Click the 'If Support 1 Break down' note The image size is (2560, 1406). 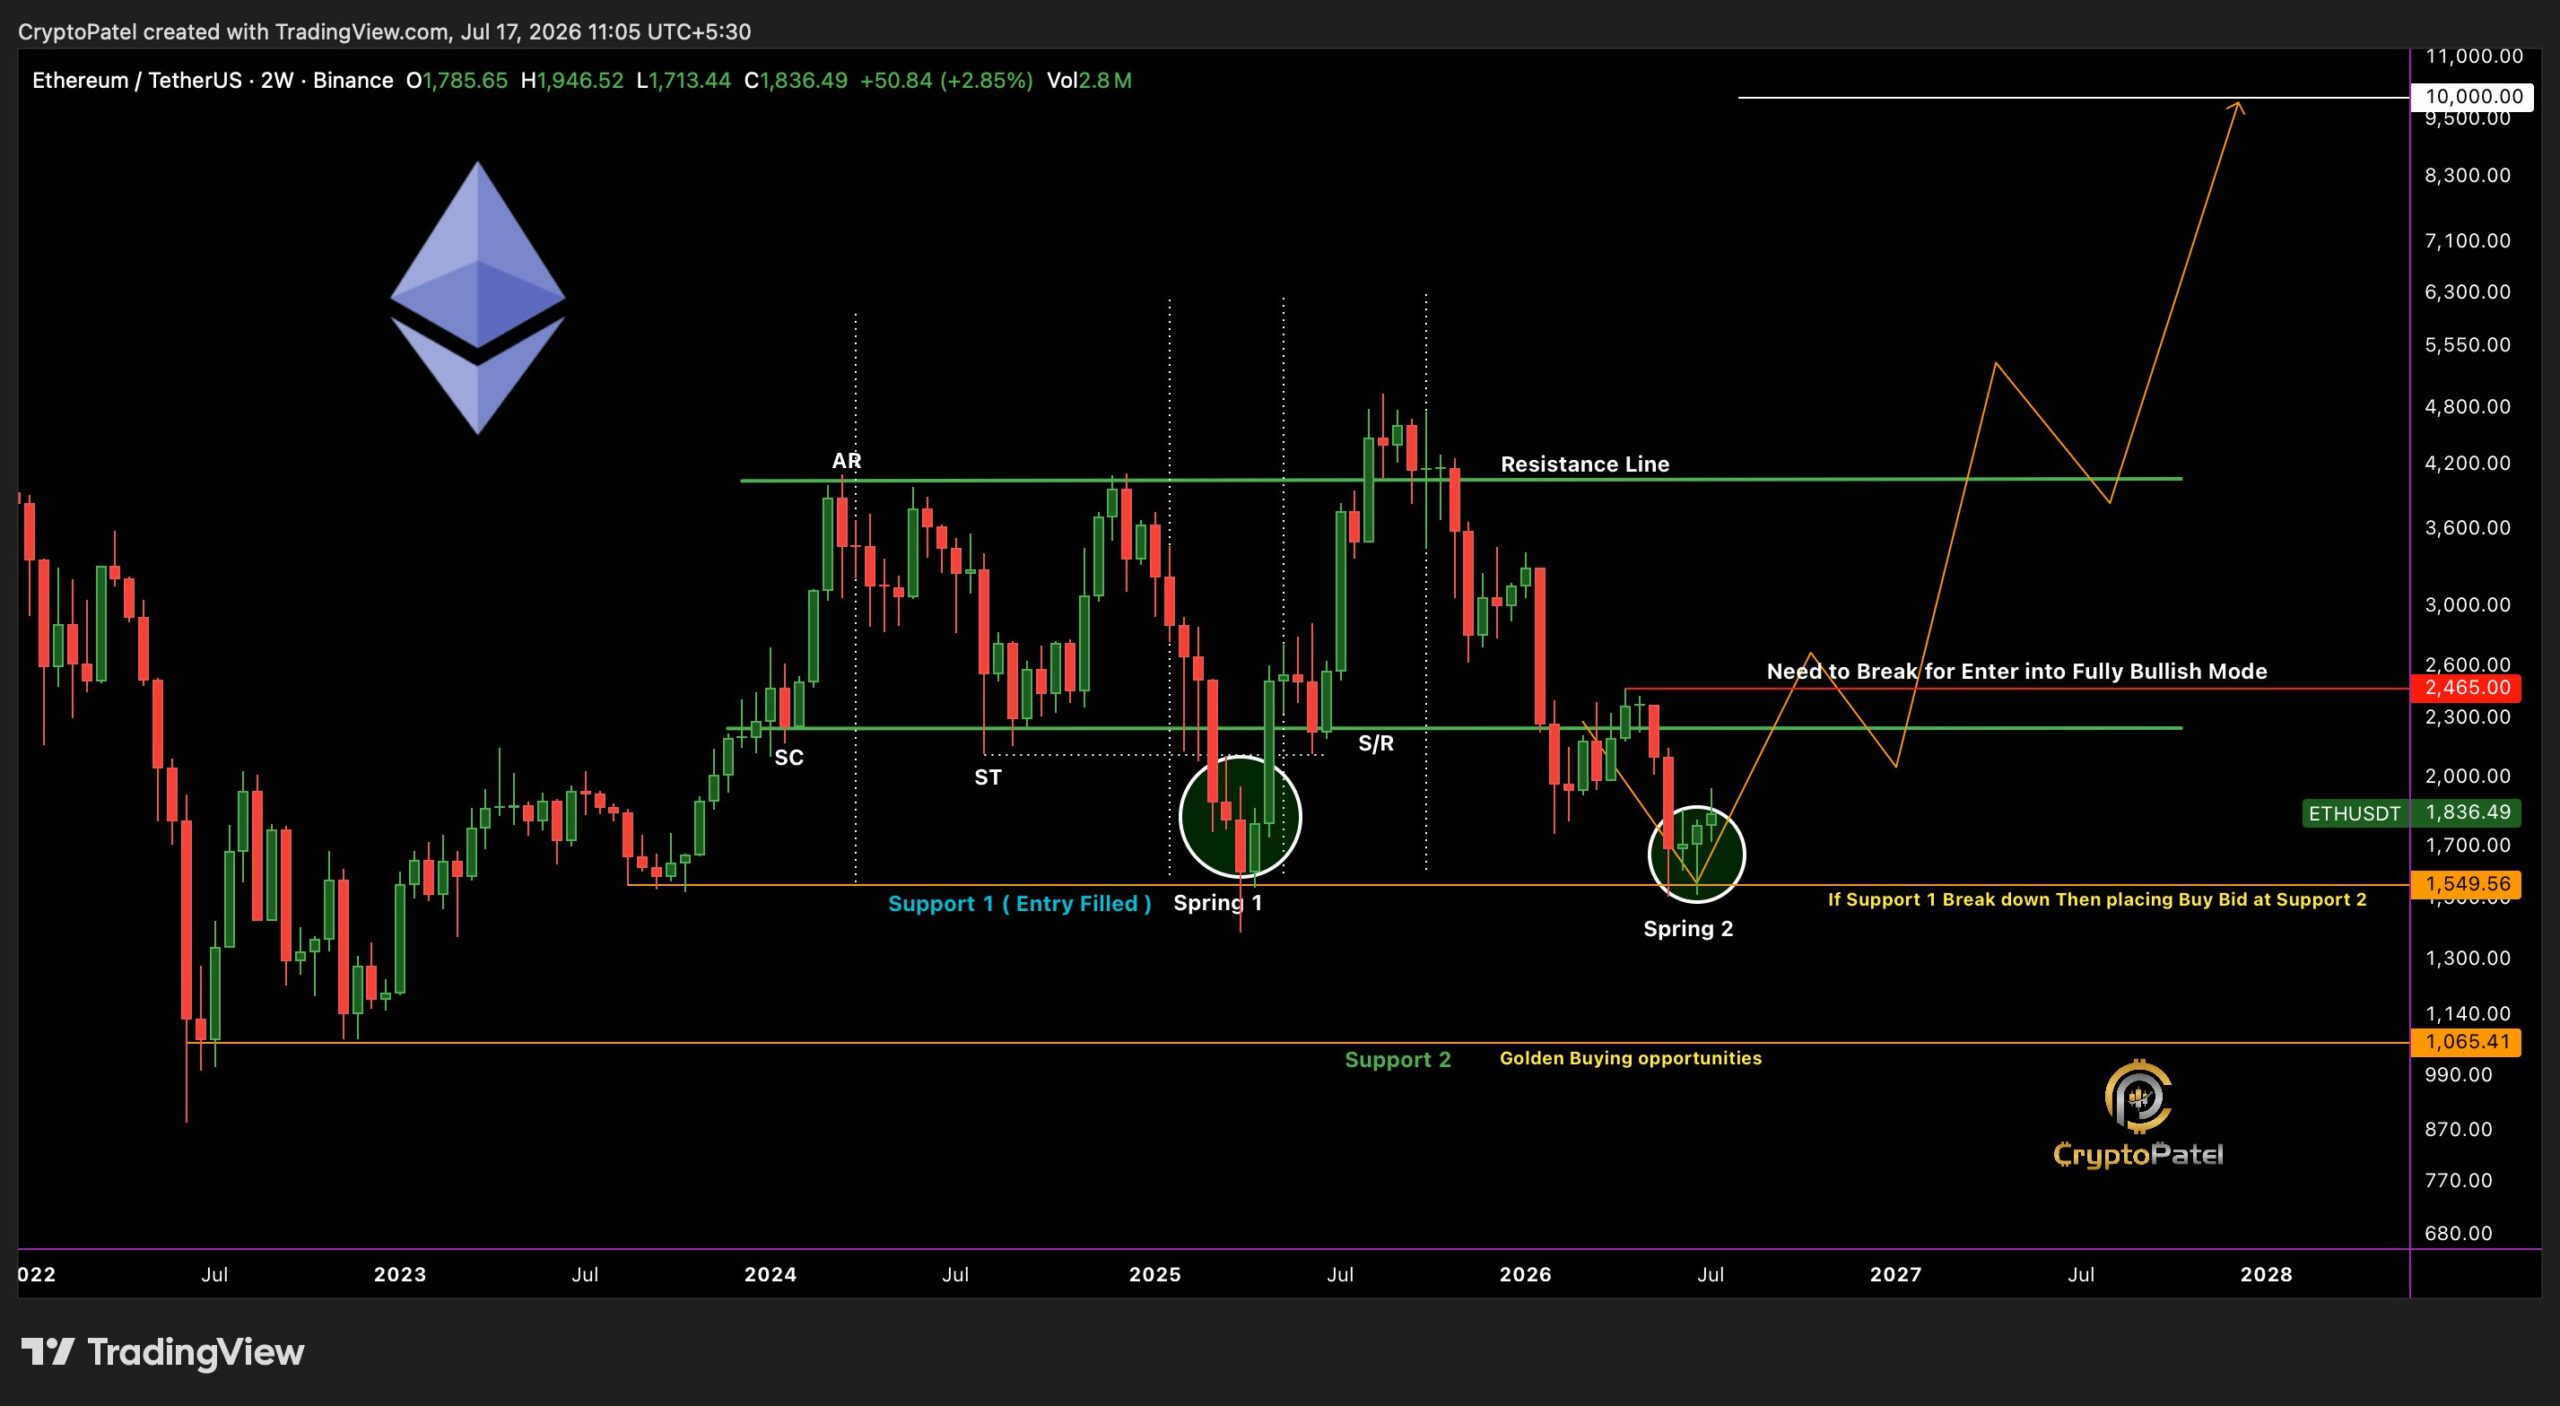click(x=2097, y=899)
